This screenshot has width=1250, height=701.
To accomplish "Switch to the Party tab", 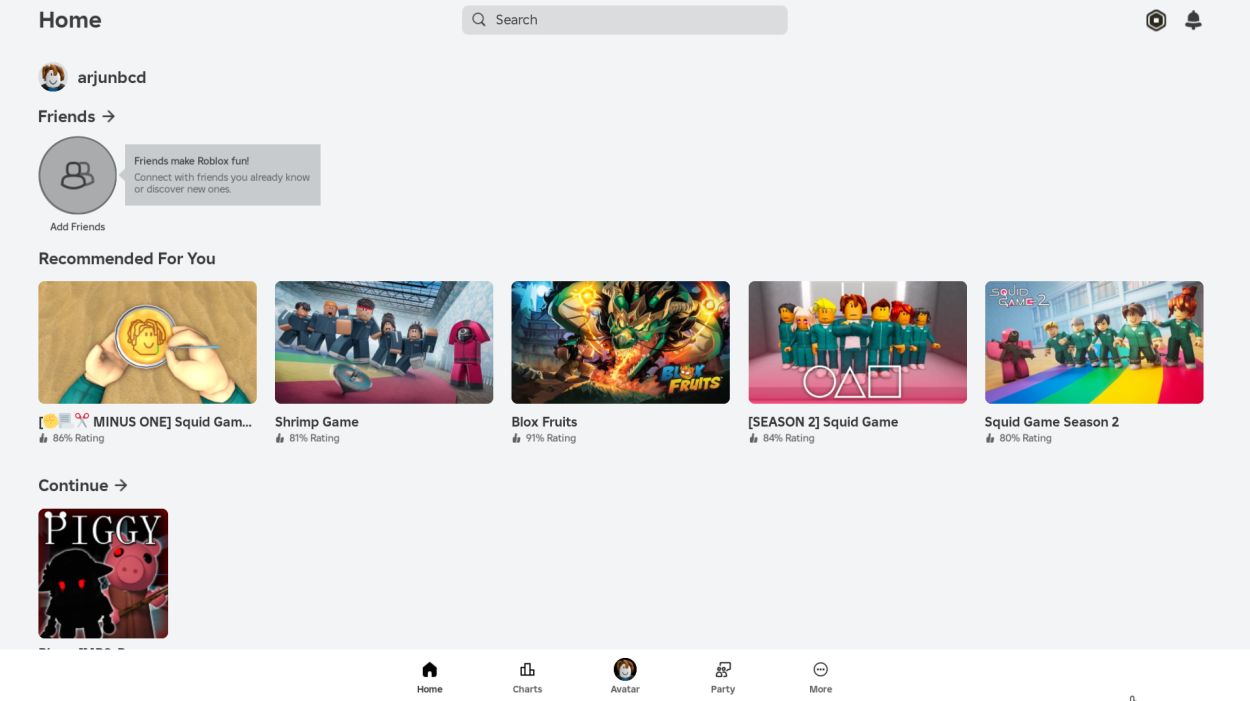I will [722, 676].
